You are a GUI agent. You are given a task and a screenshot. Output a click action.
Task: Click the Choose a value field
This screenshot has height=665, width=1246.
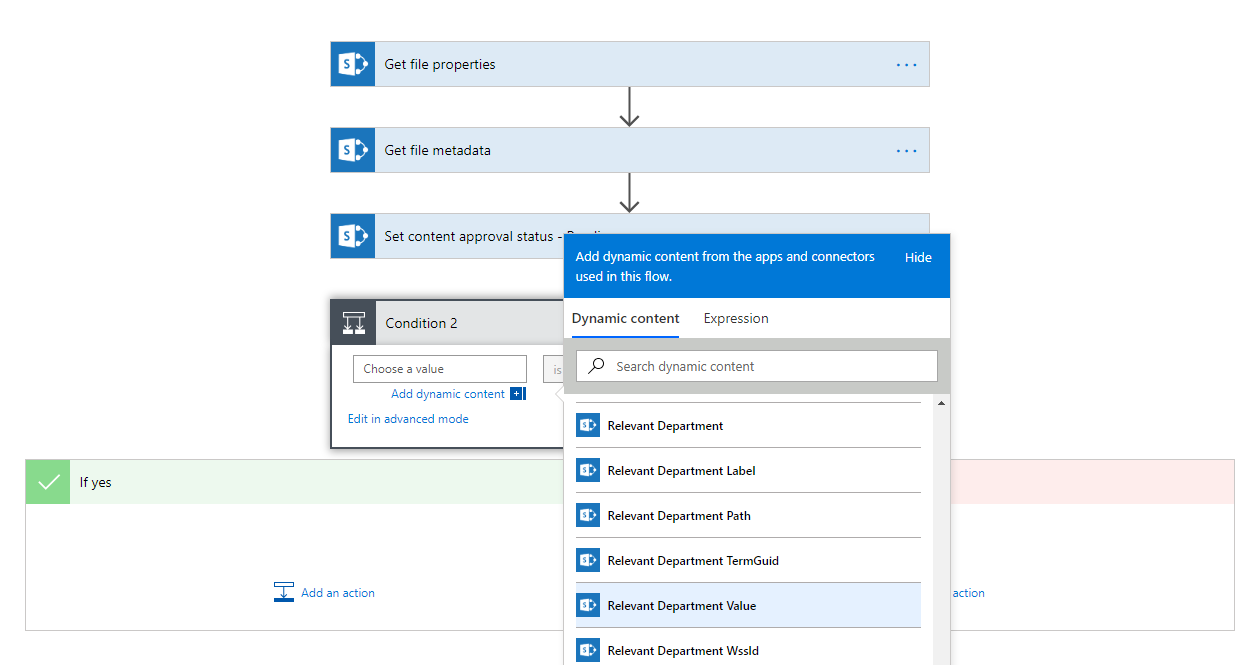coord(439,369)
